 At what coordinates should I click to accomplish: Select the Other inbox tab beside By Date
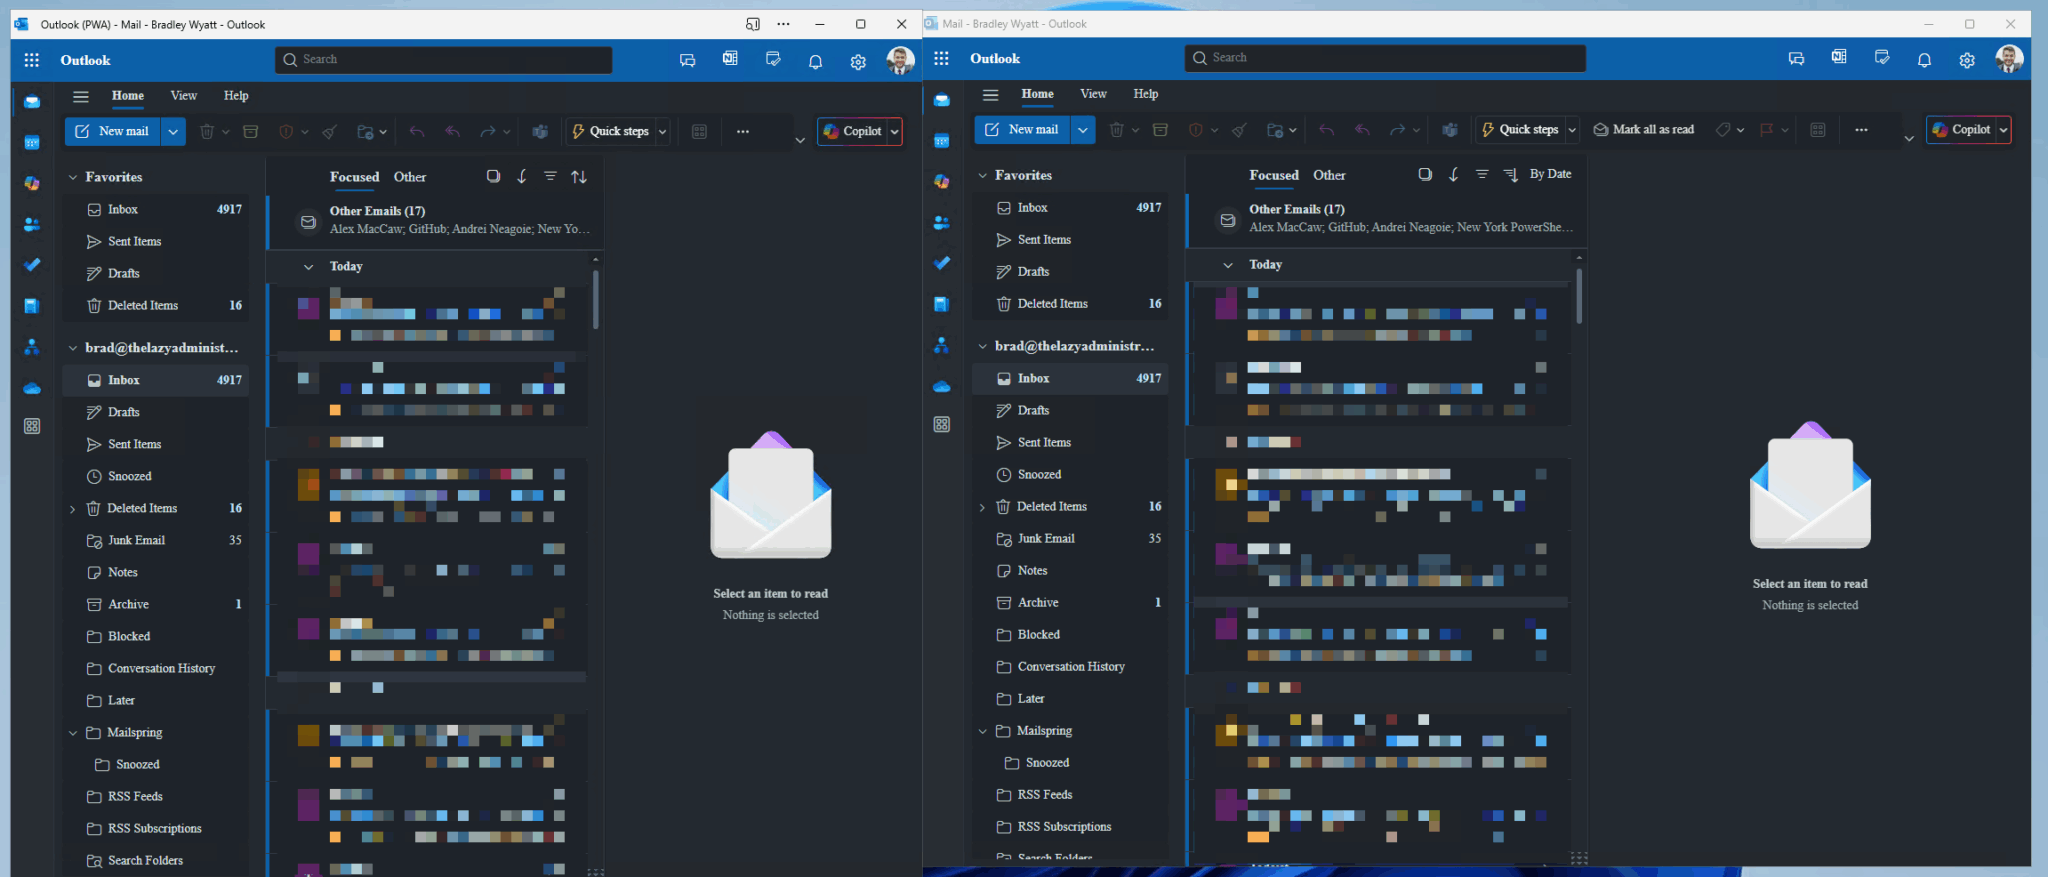pos(1329,175)
